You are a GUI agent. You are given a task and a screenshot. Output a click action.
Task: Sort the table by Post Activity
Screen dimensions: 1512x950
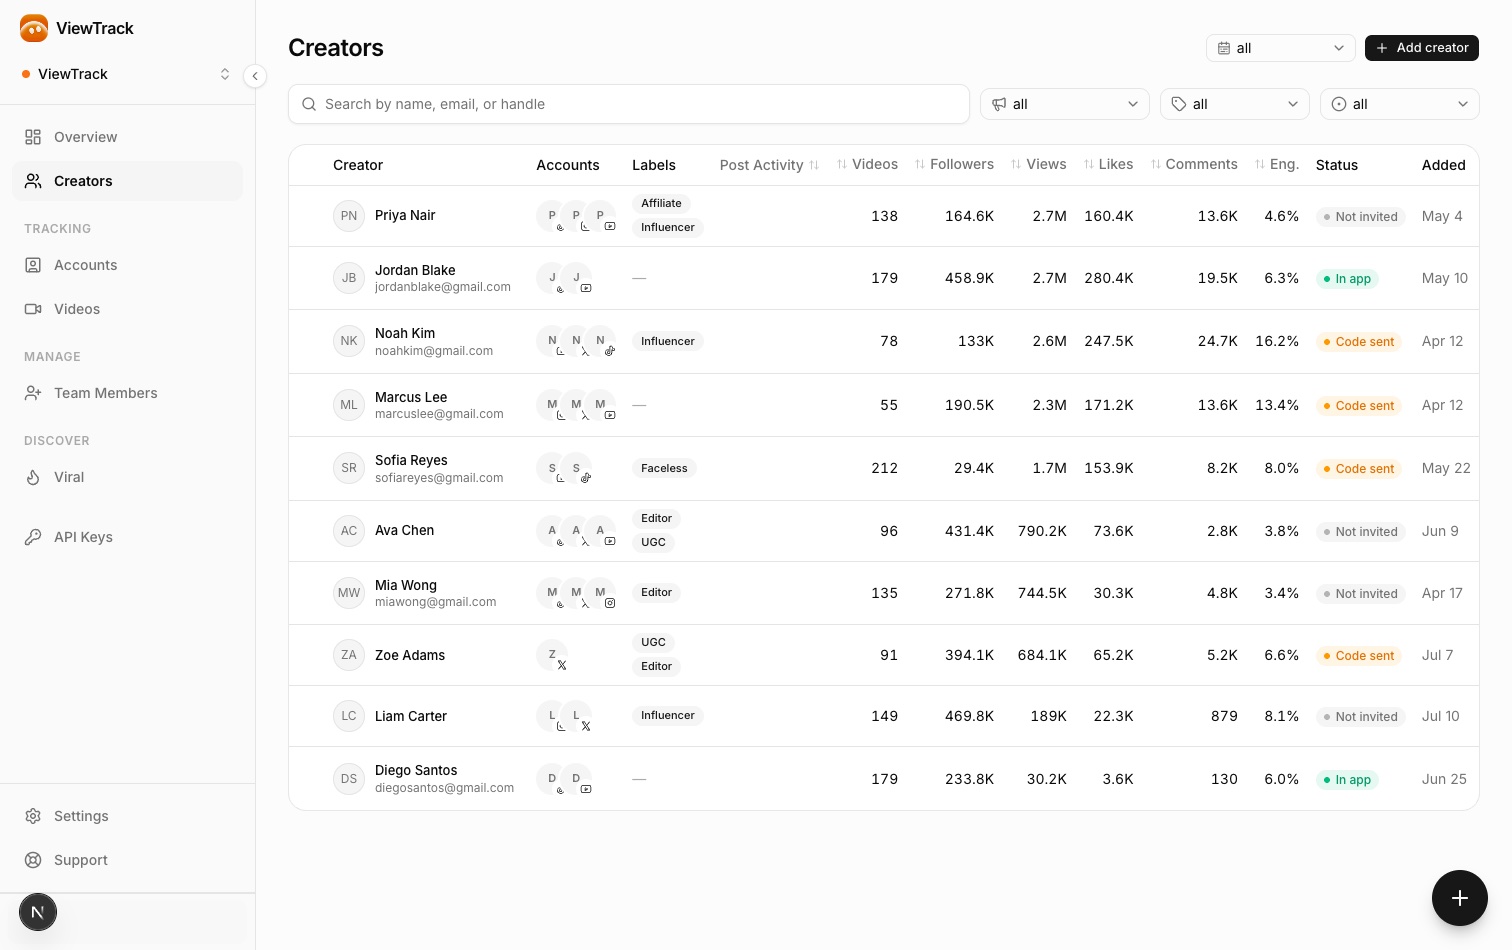pyautogui.click(x=769, y=165)
